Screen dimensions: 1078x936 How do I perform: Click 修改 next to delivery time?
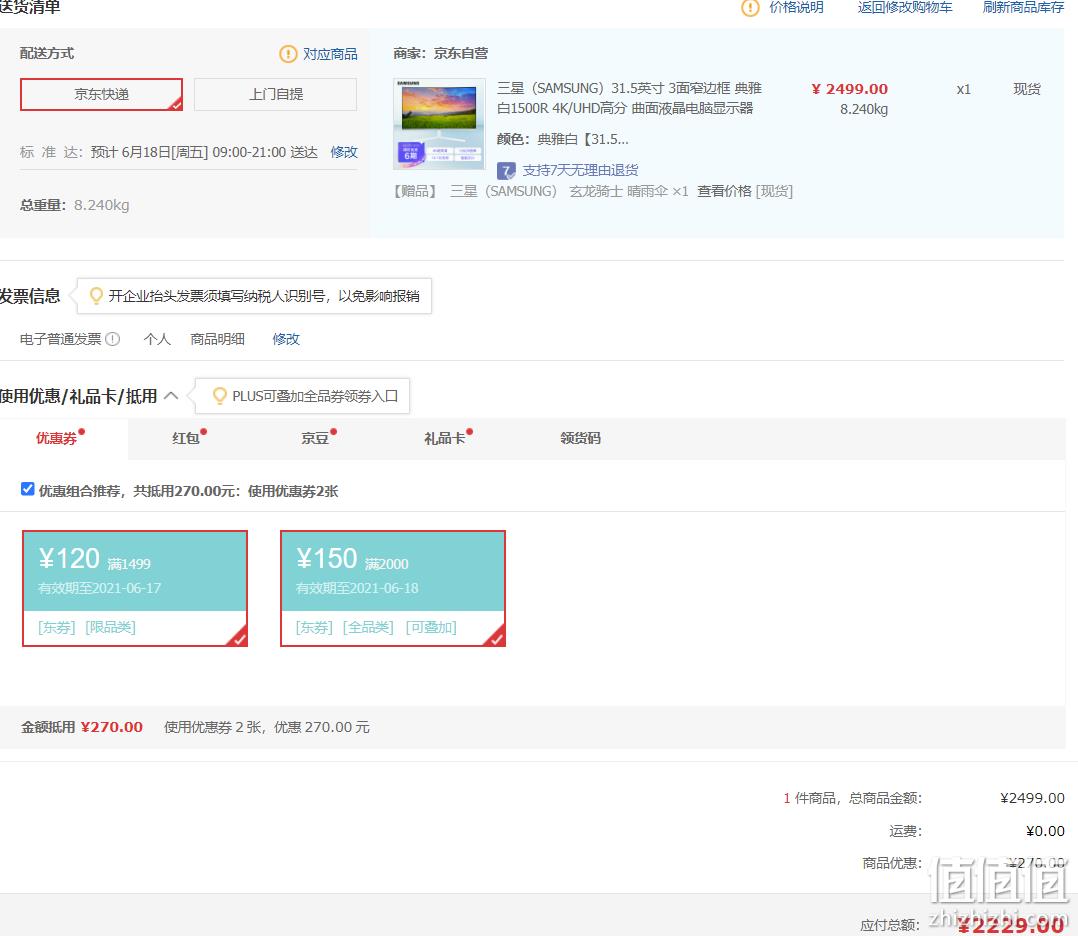(x=344, y=152)
